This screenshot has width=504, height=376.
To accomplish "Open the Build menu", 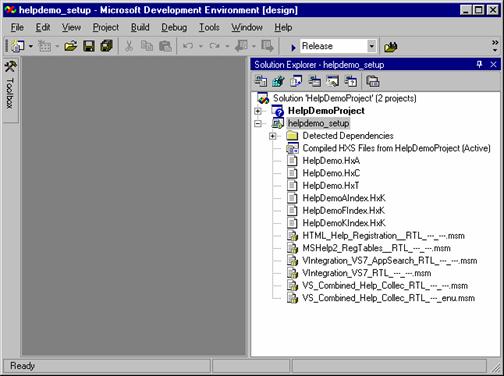I will (140, 27).
